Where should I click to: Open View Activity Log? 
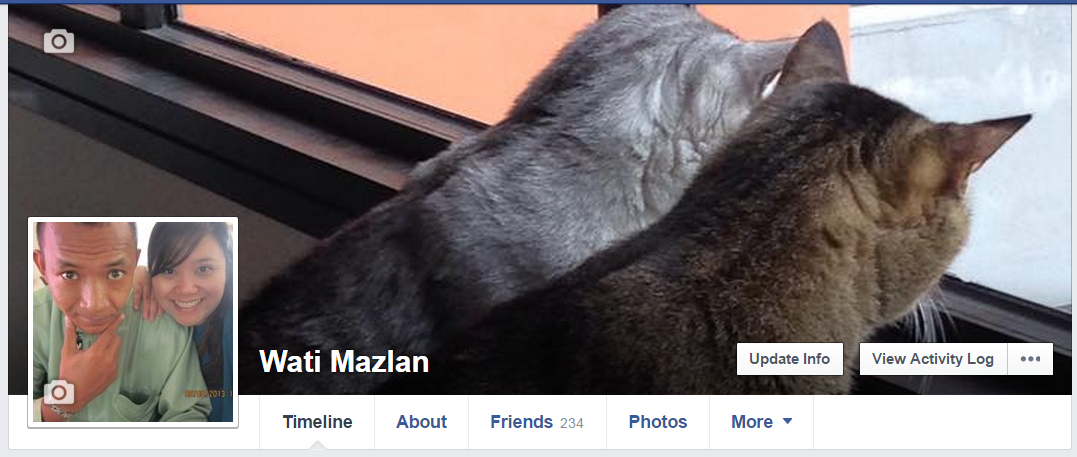[x=933, y=359]
